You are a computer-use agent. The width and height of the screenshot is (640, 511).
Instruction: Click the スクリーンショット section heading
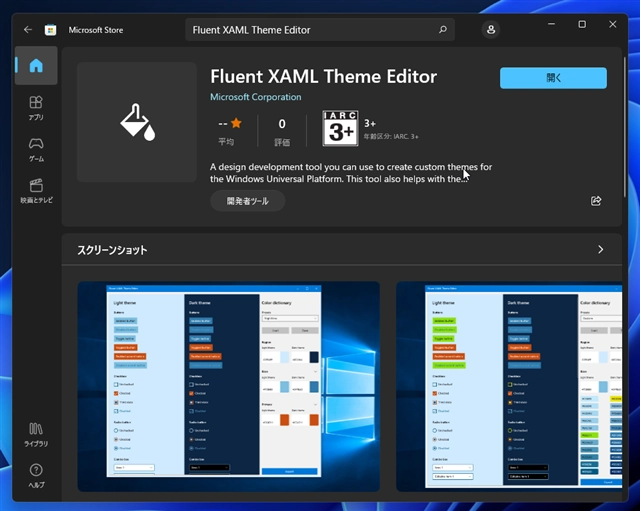(x=112, y=250)
